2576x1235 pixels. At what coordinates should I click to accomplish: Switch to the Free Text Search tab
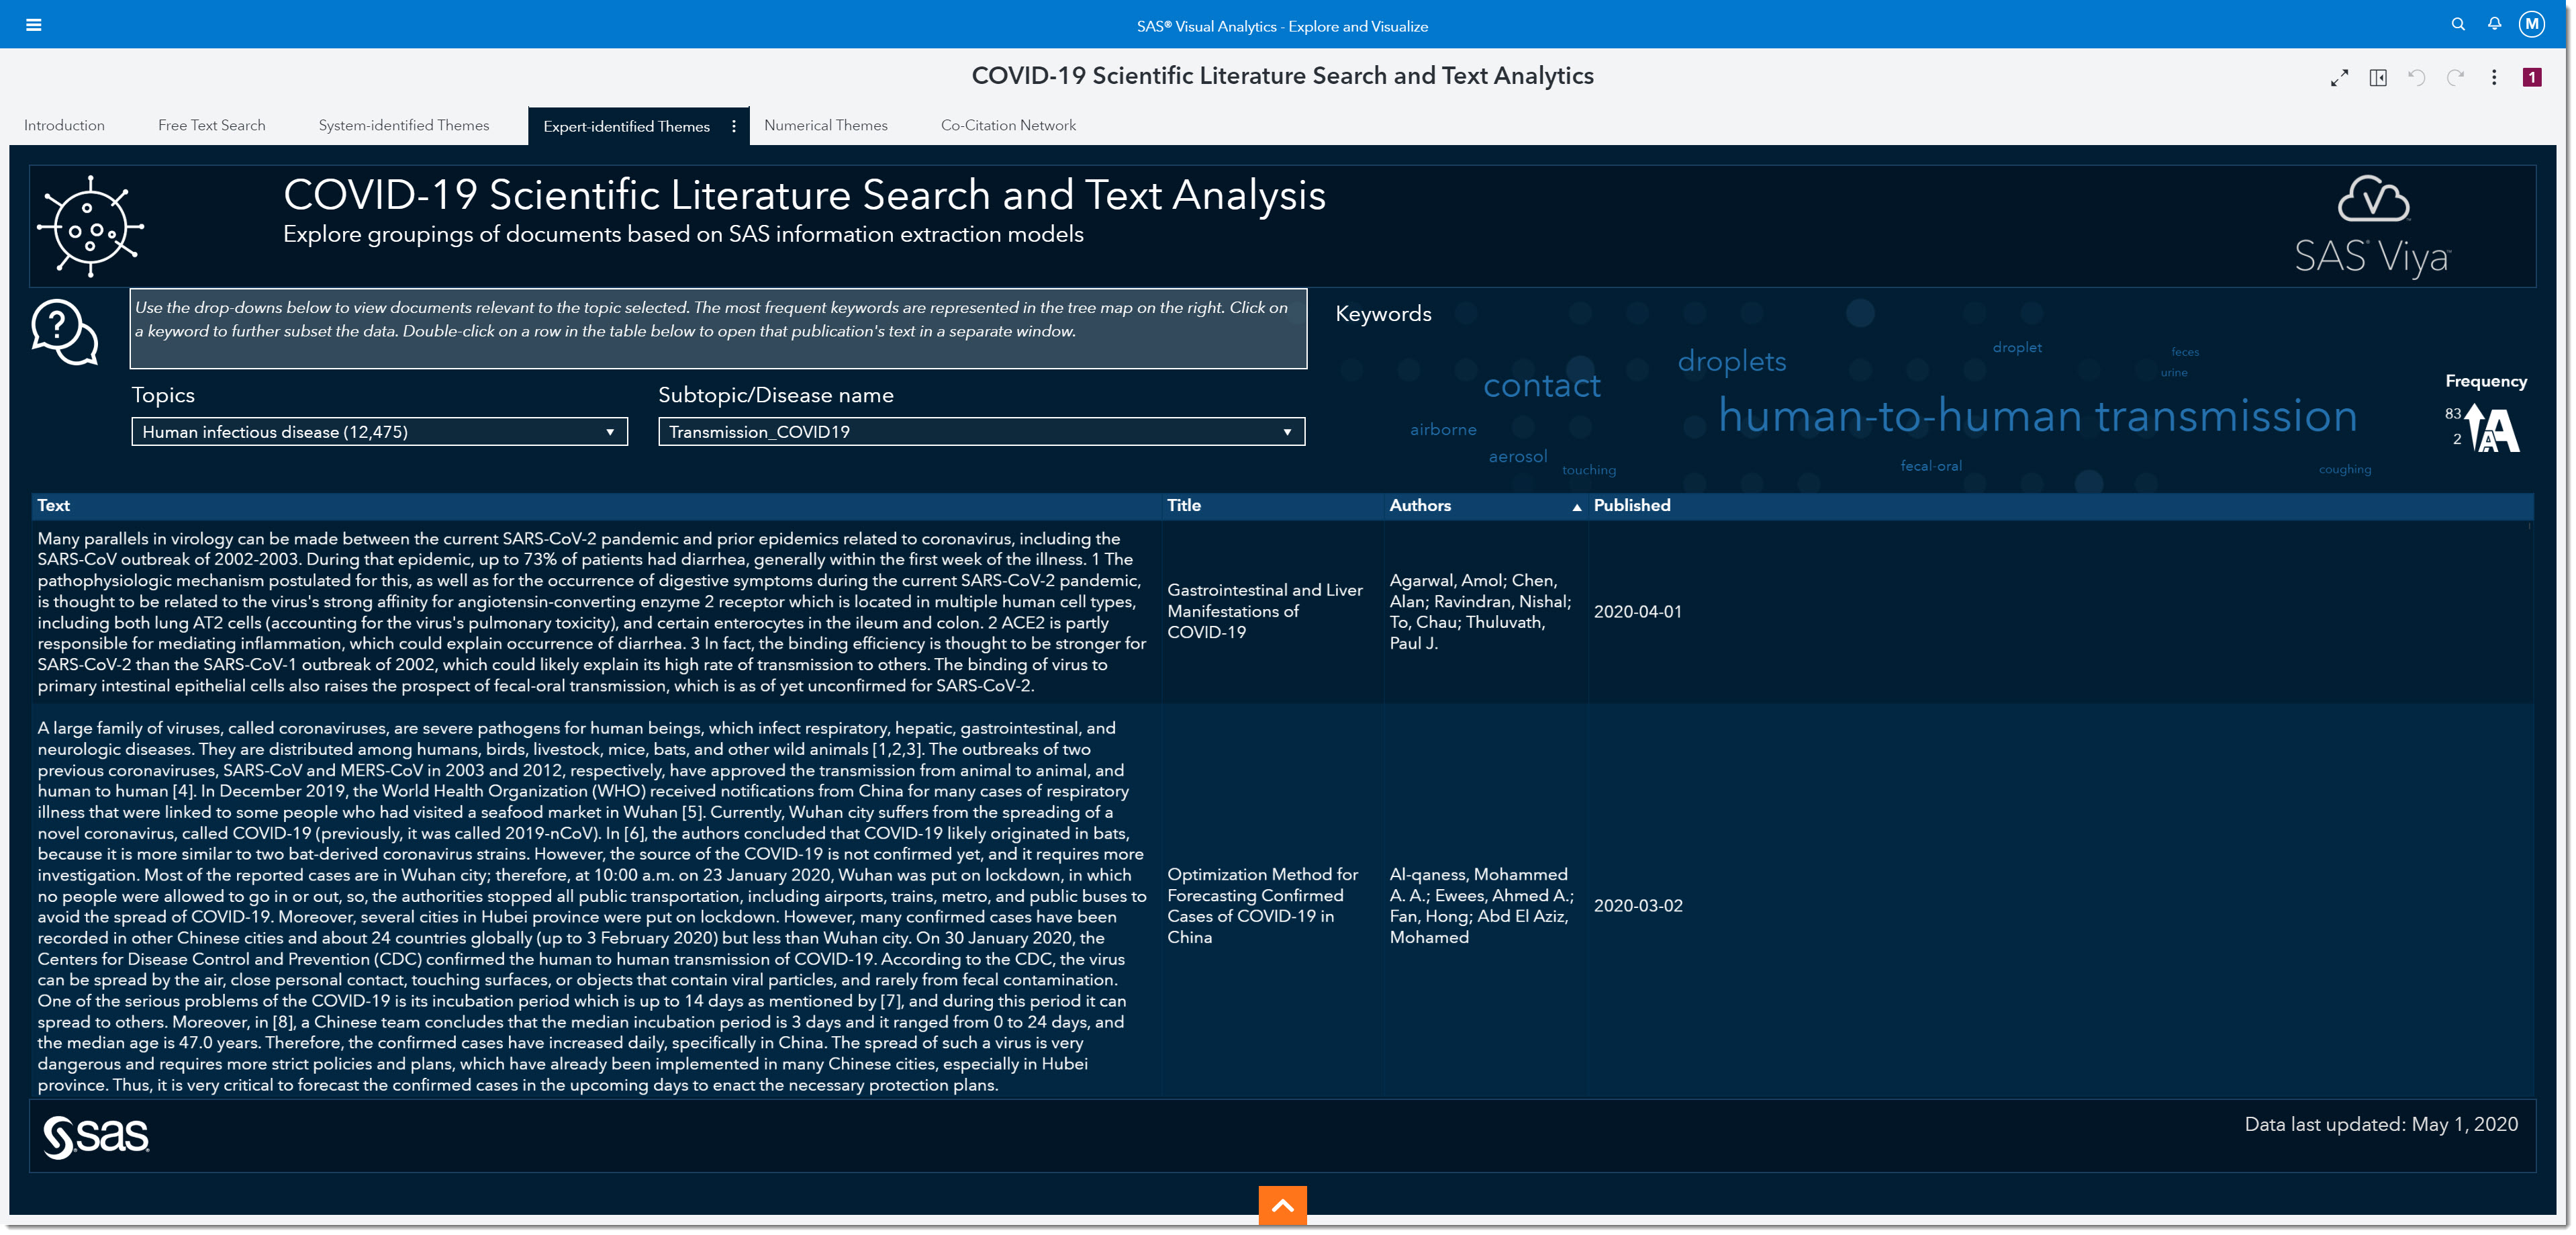(211, 126)
